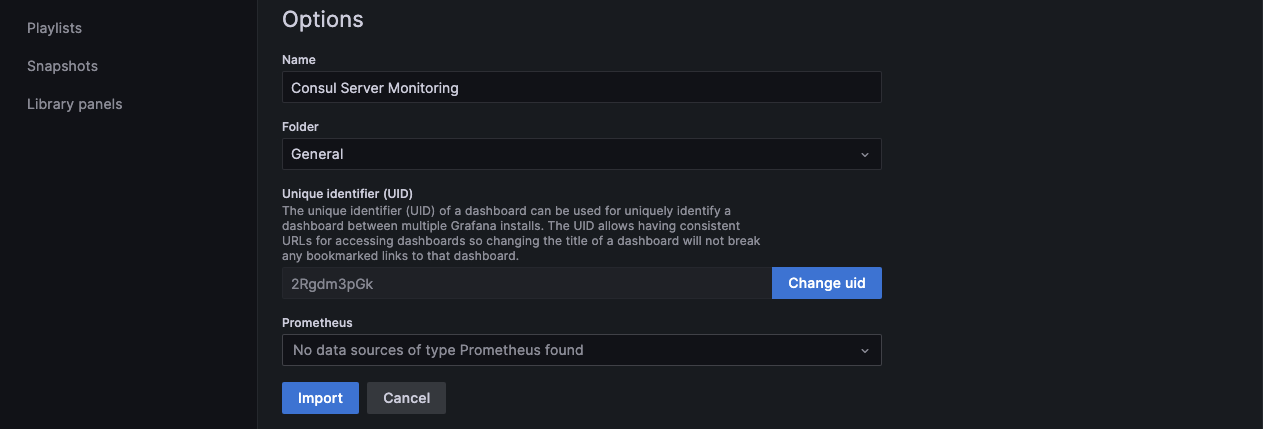
Task: Click the Unique identifier (UID) label
Action: click(x=347, y=193)
